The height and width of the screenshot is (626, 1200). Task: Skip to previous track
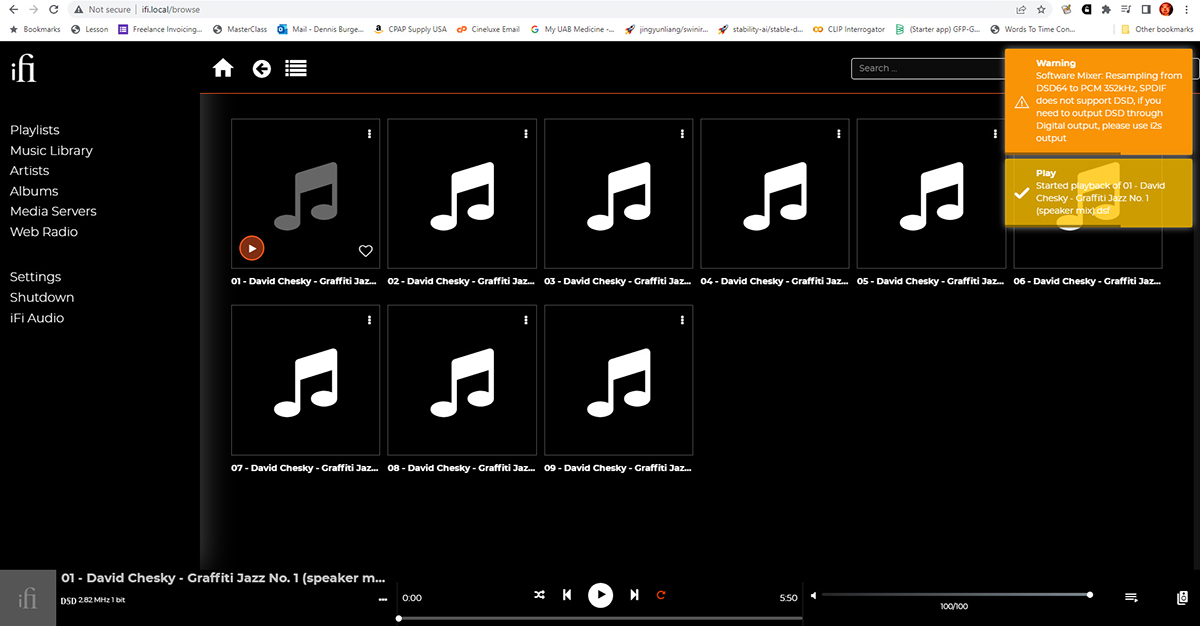(567, 595)
